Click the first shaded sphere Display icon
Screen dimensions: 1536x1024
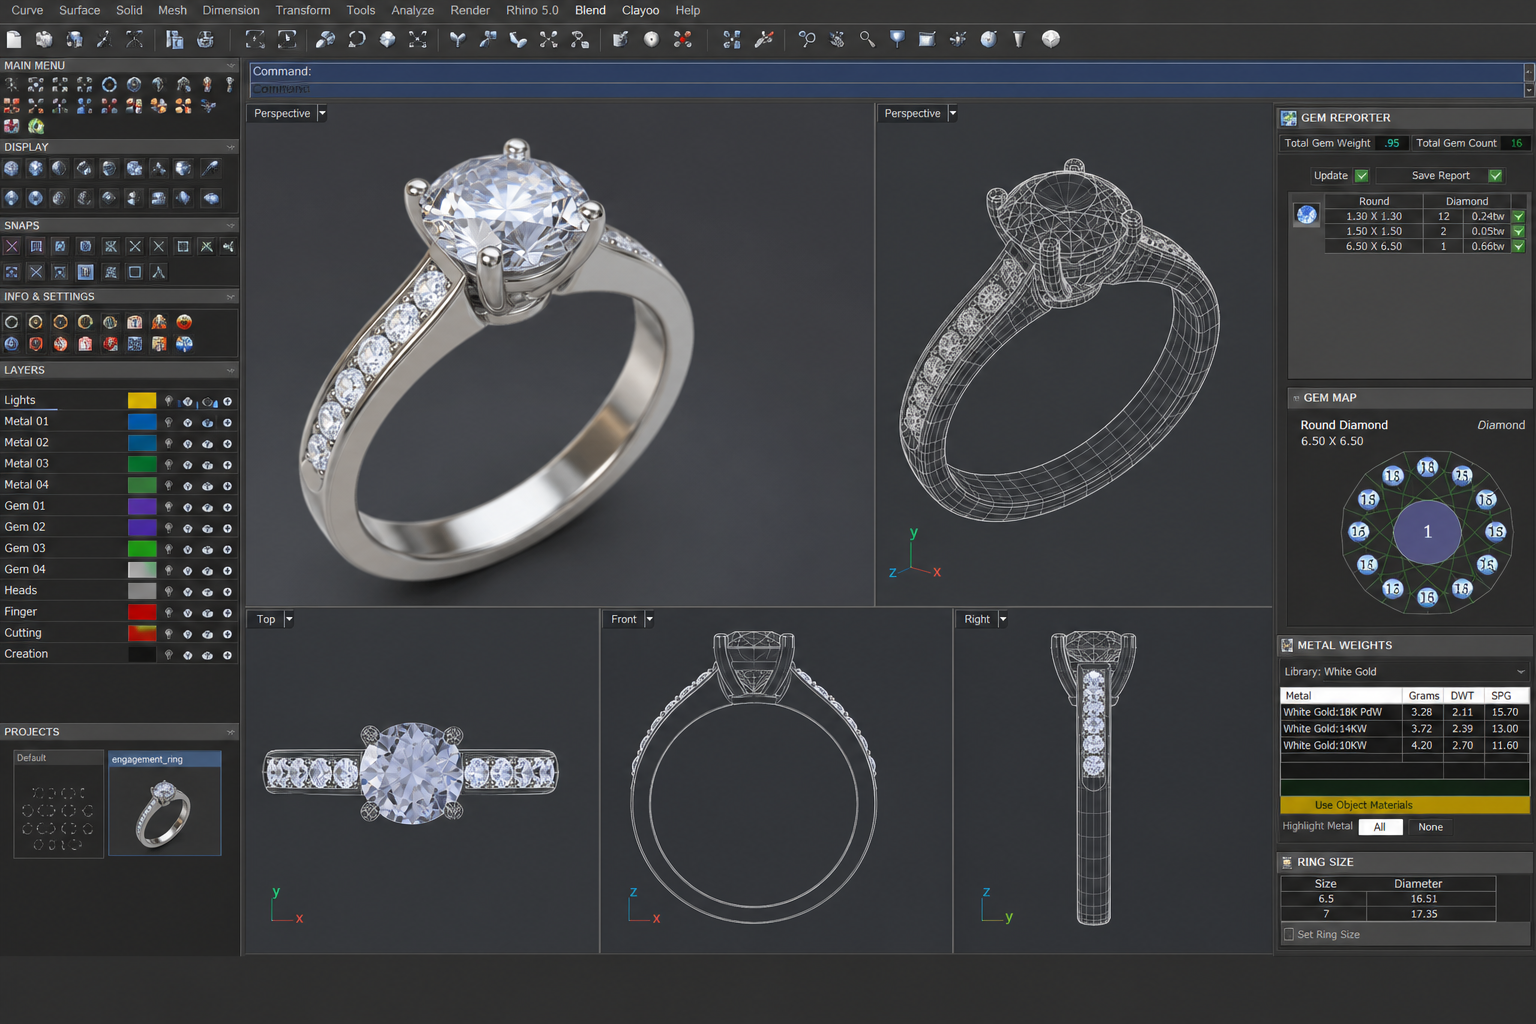12,168
